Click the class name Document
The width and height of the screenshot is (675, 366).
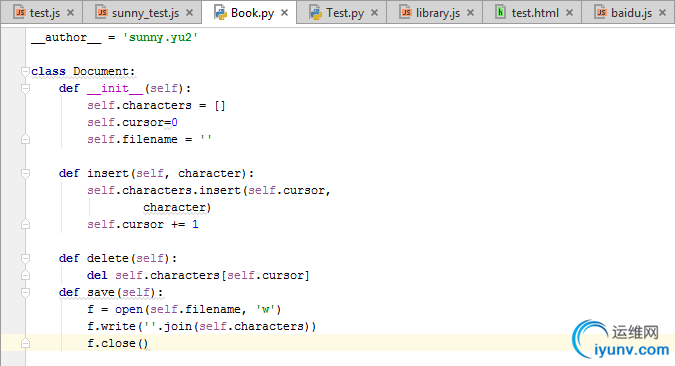point(101,71)
